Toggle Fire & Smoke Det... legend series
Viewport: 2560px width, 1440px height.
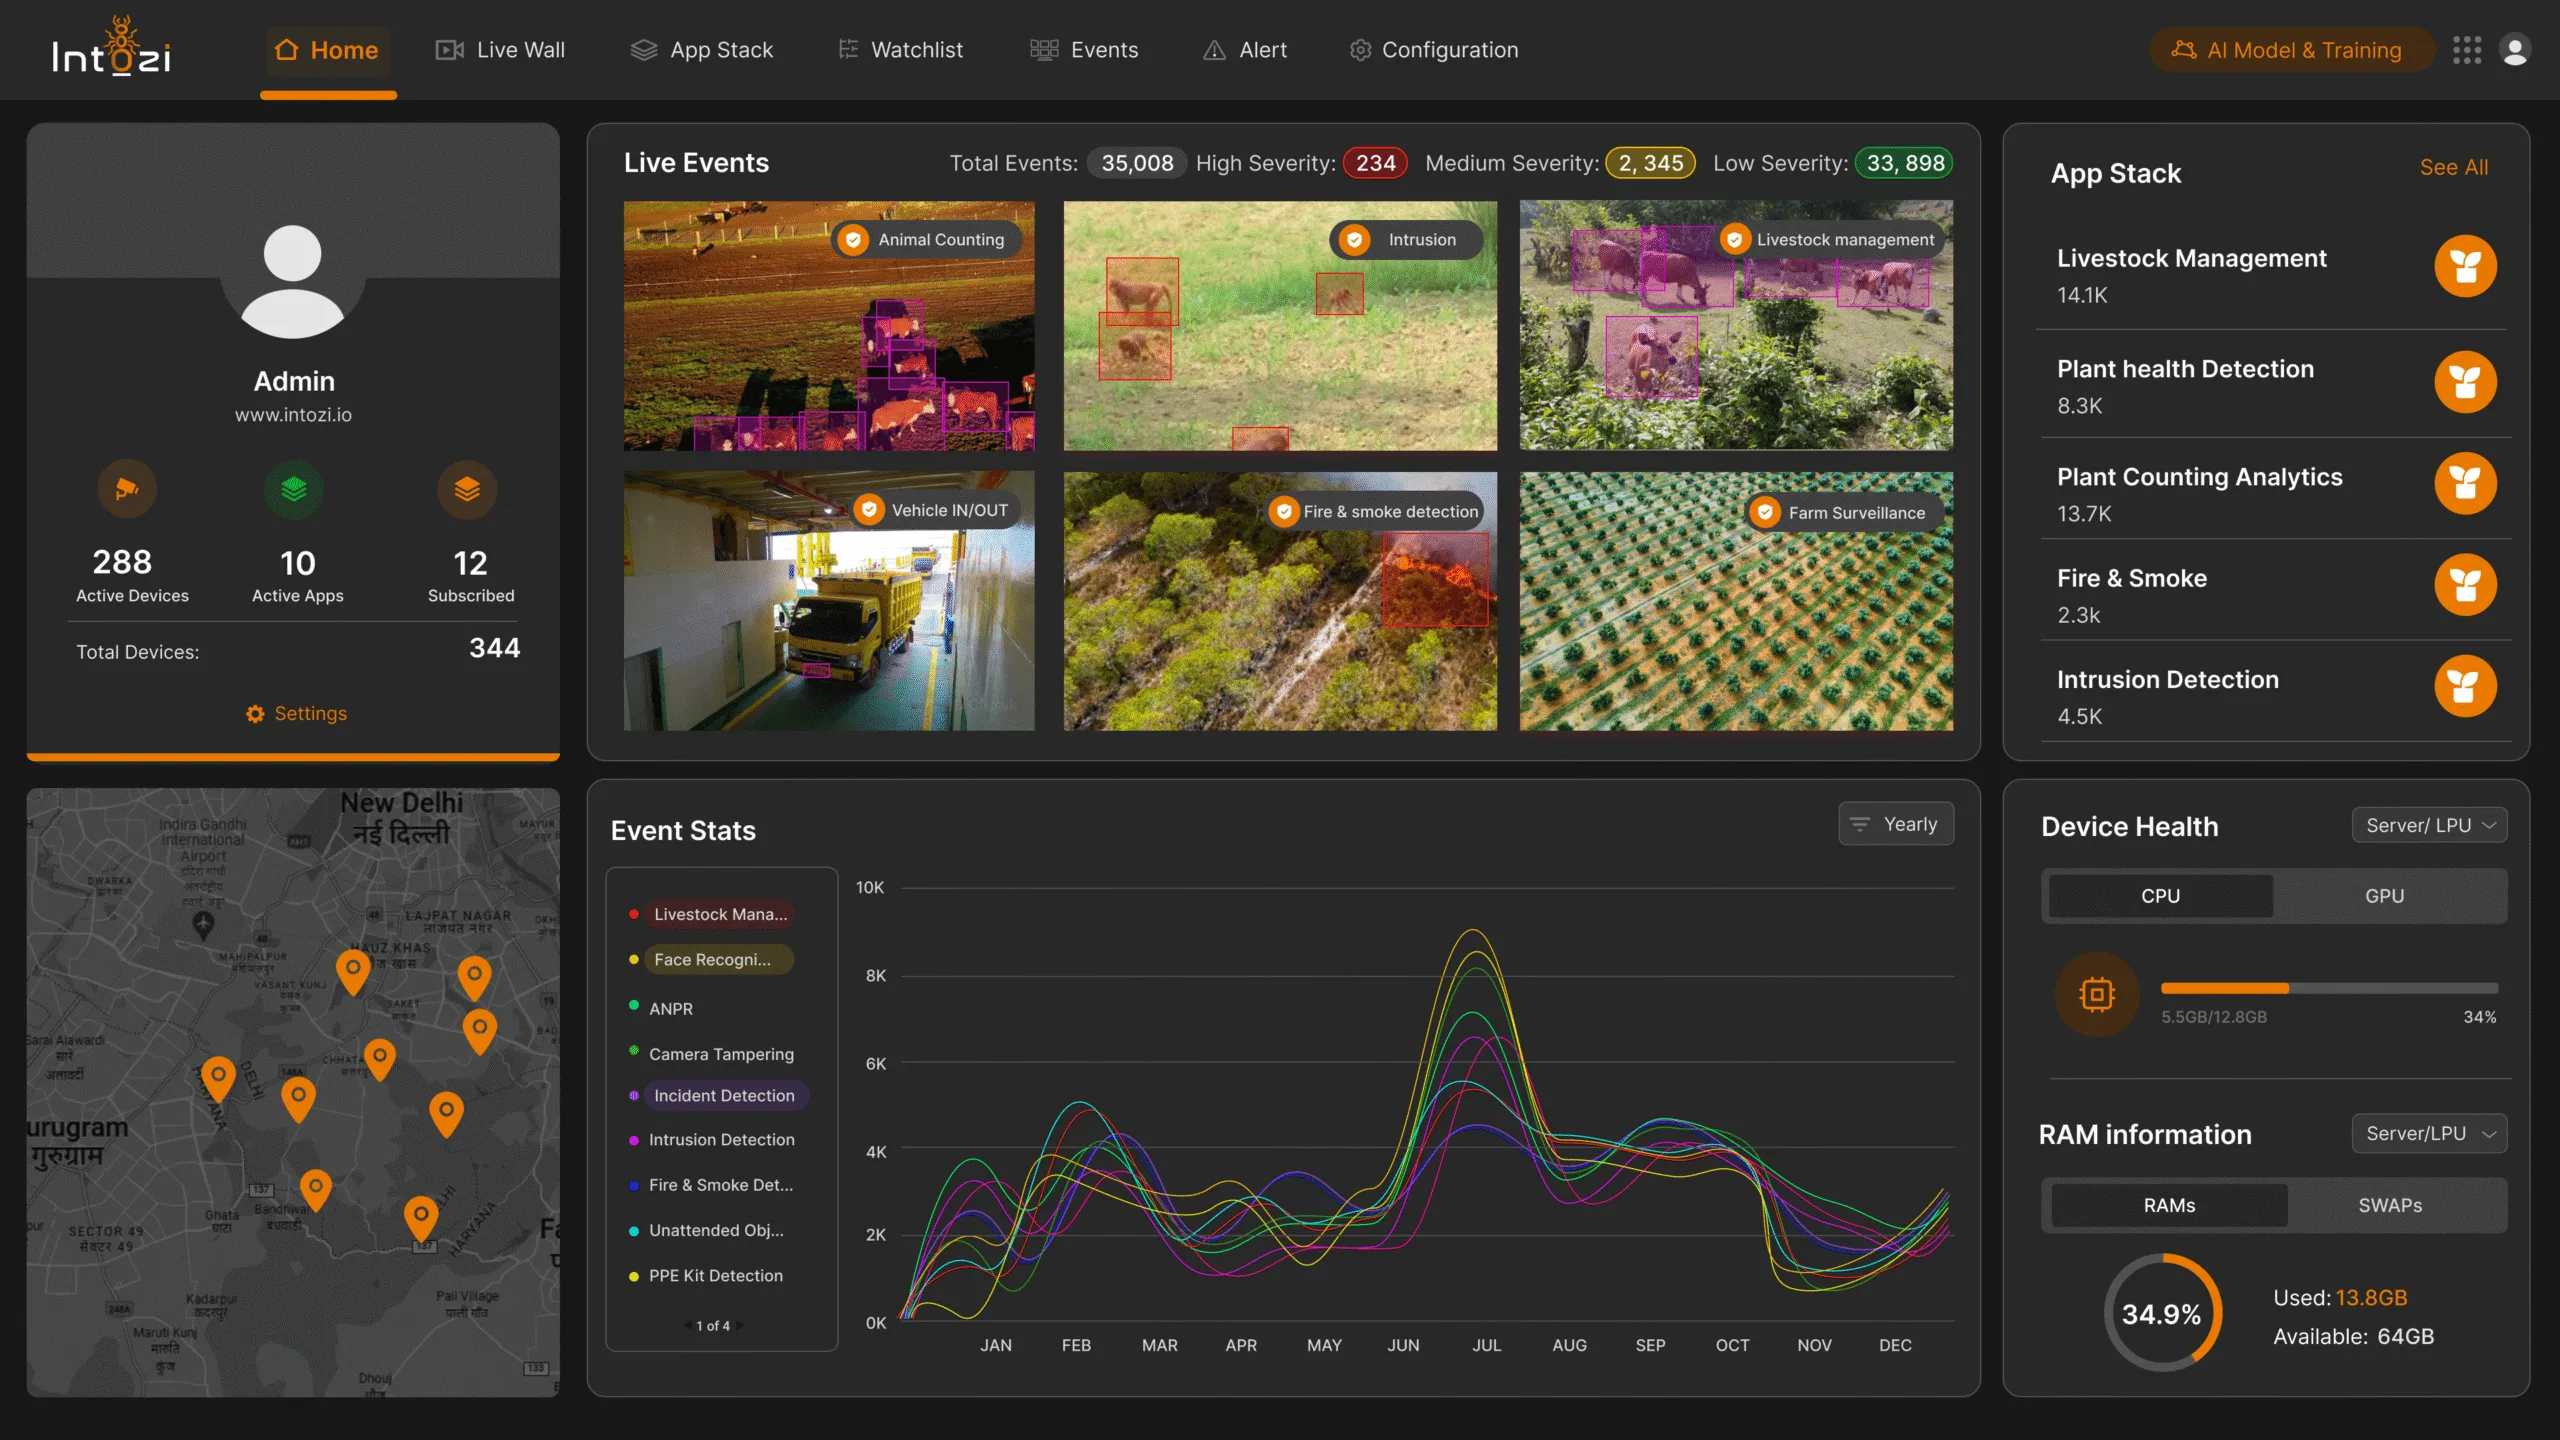coord(711,1184)
